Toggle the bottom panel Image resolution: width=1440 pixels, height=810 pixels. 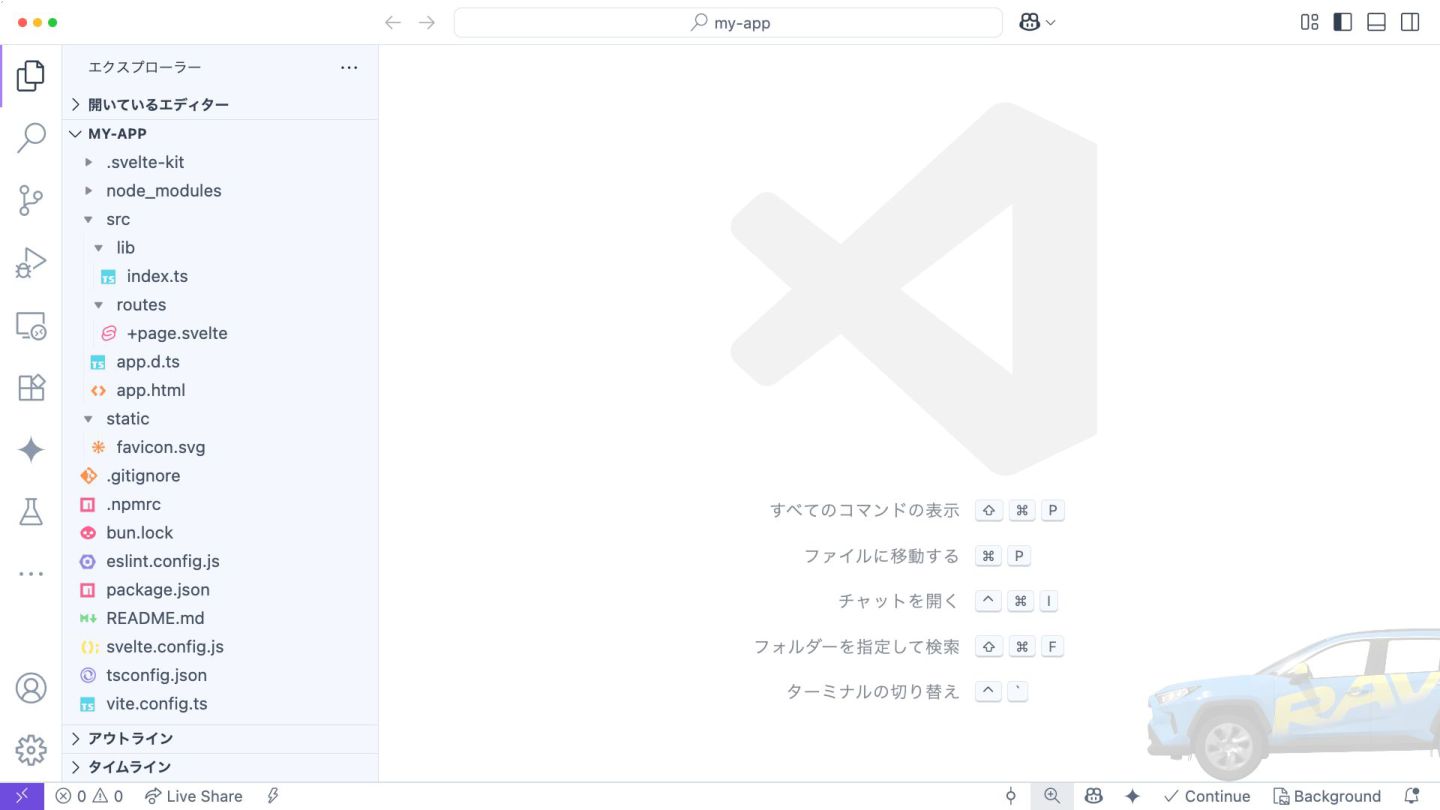1376,22
